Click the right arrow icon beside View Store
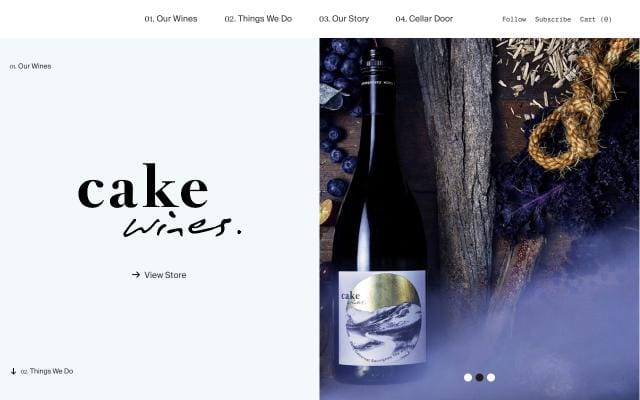Viewport: 640px width, 400px height. click(136, 275)
